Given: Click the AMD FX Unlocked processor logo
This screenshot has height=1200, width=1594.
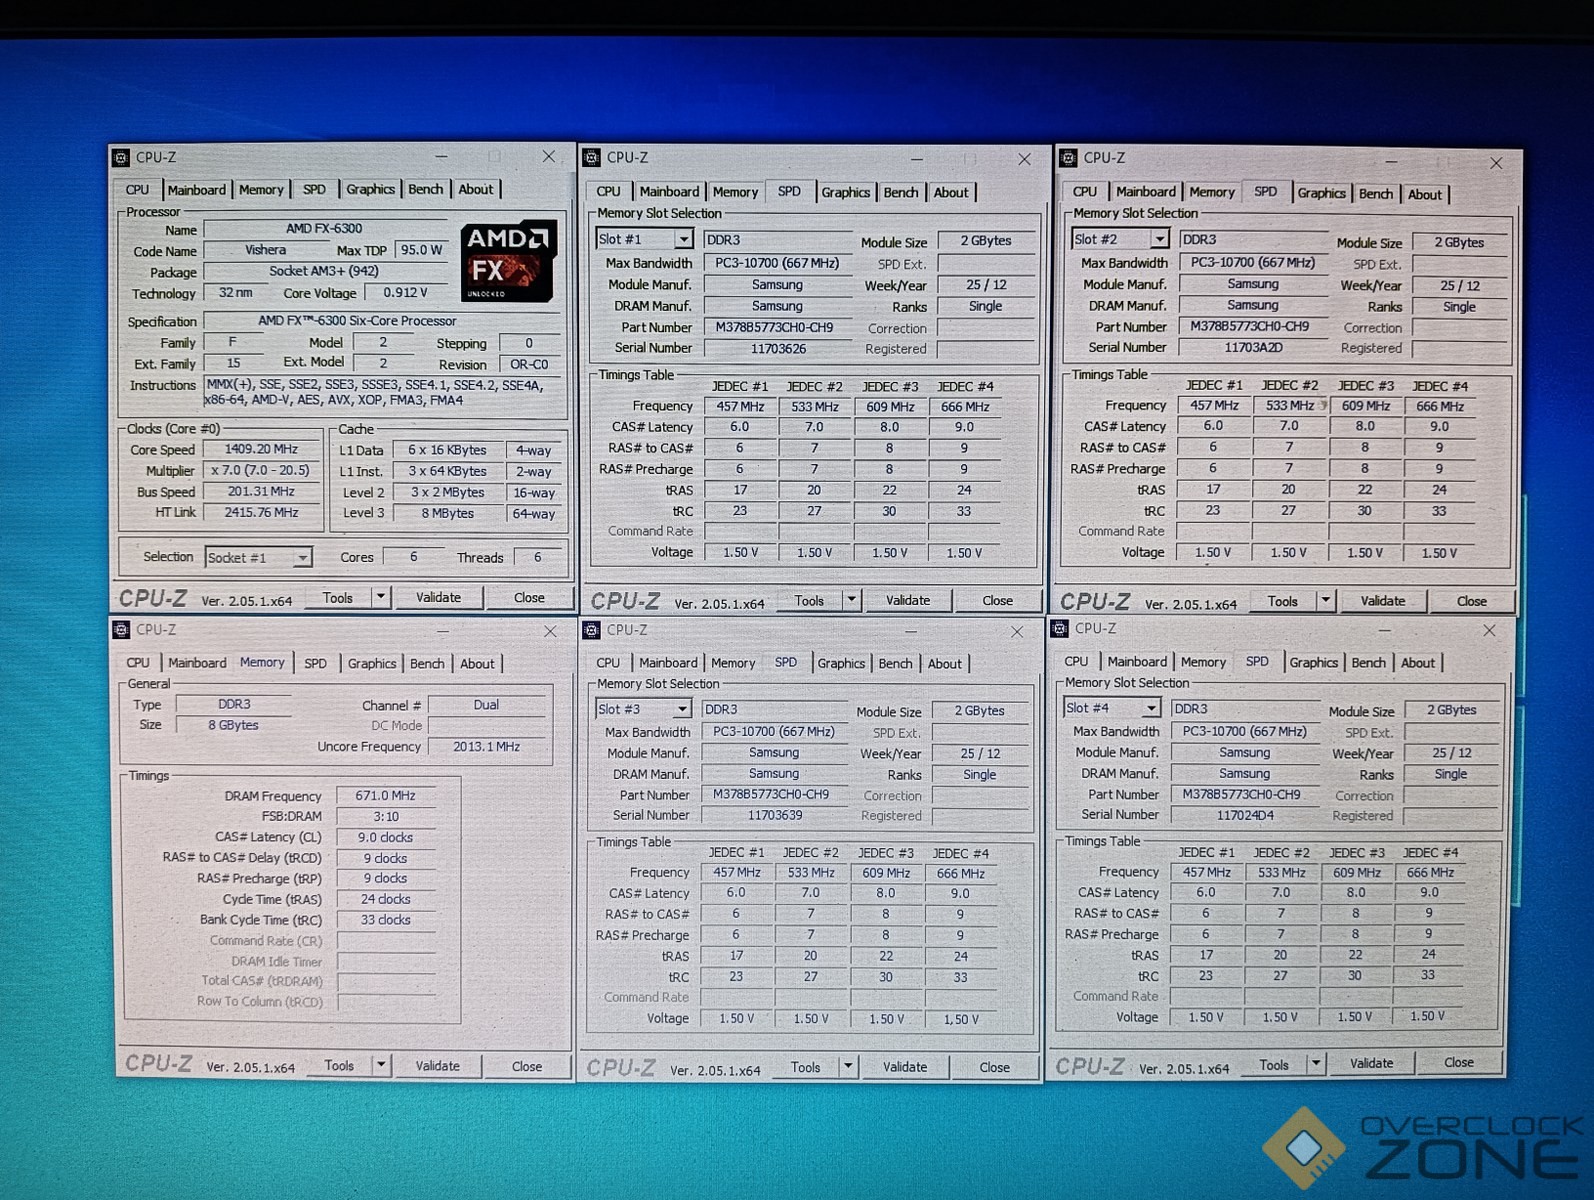Looking at the screenshot, I should pos(508,261).
